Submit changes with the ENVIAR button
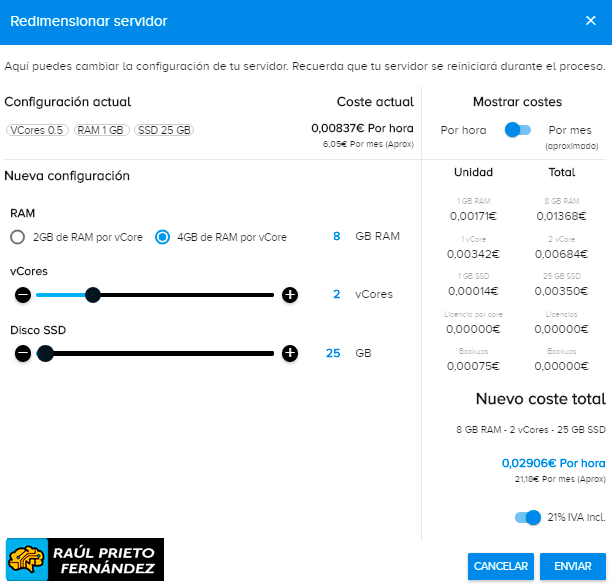 pyautogui.click(x=572, y=566)
